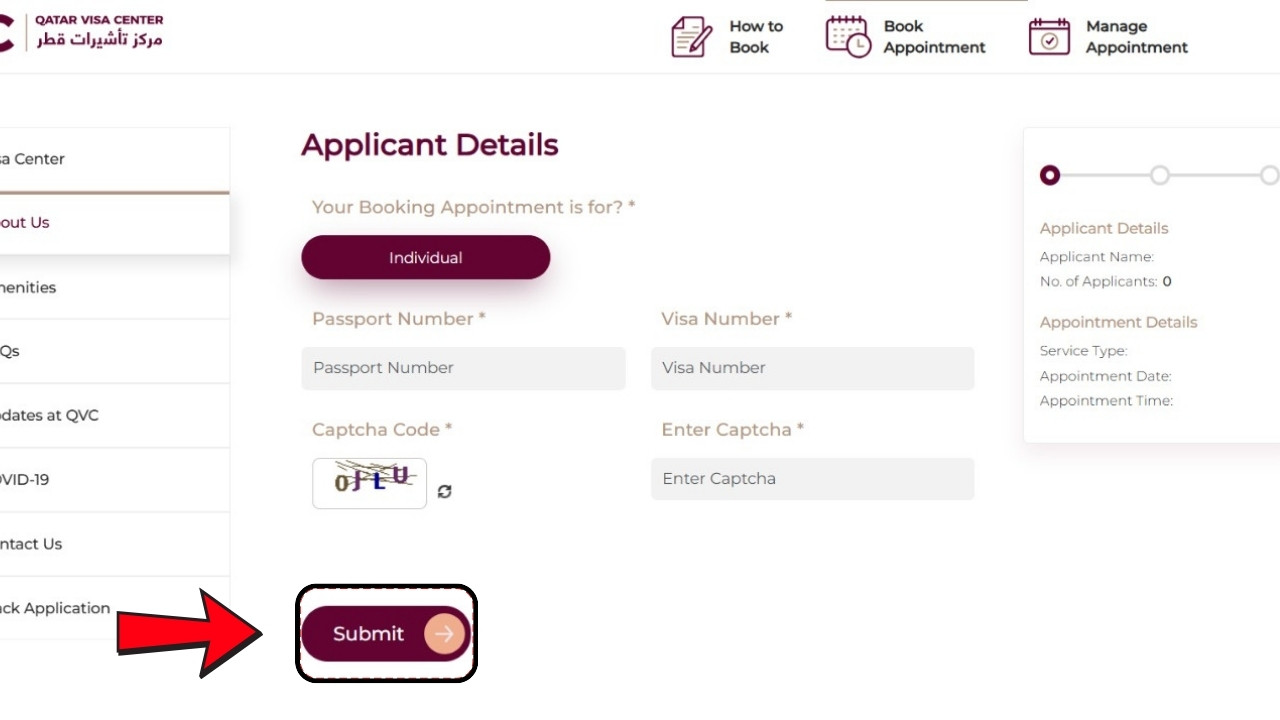Click the Book Appointment calendar icon
Image resolution: width=1280 pixels, height=720 pixels.
pos(848,36)
